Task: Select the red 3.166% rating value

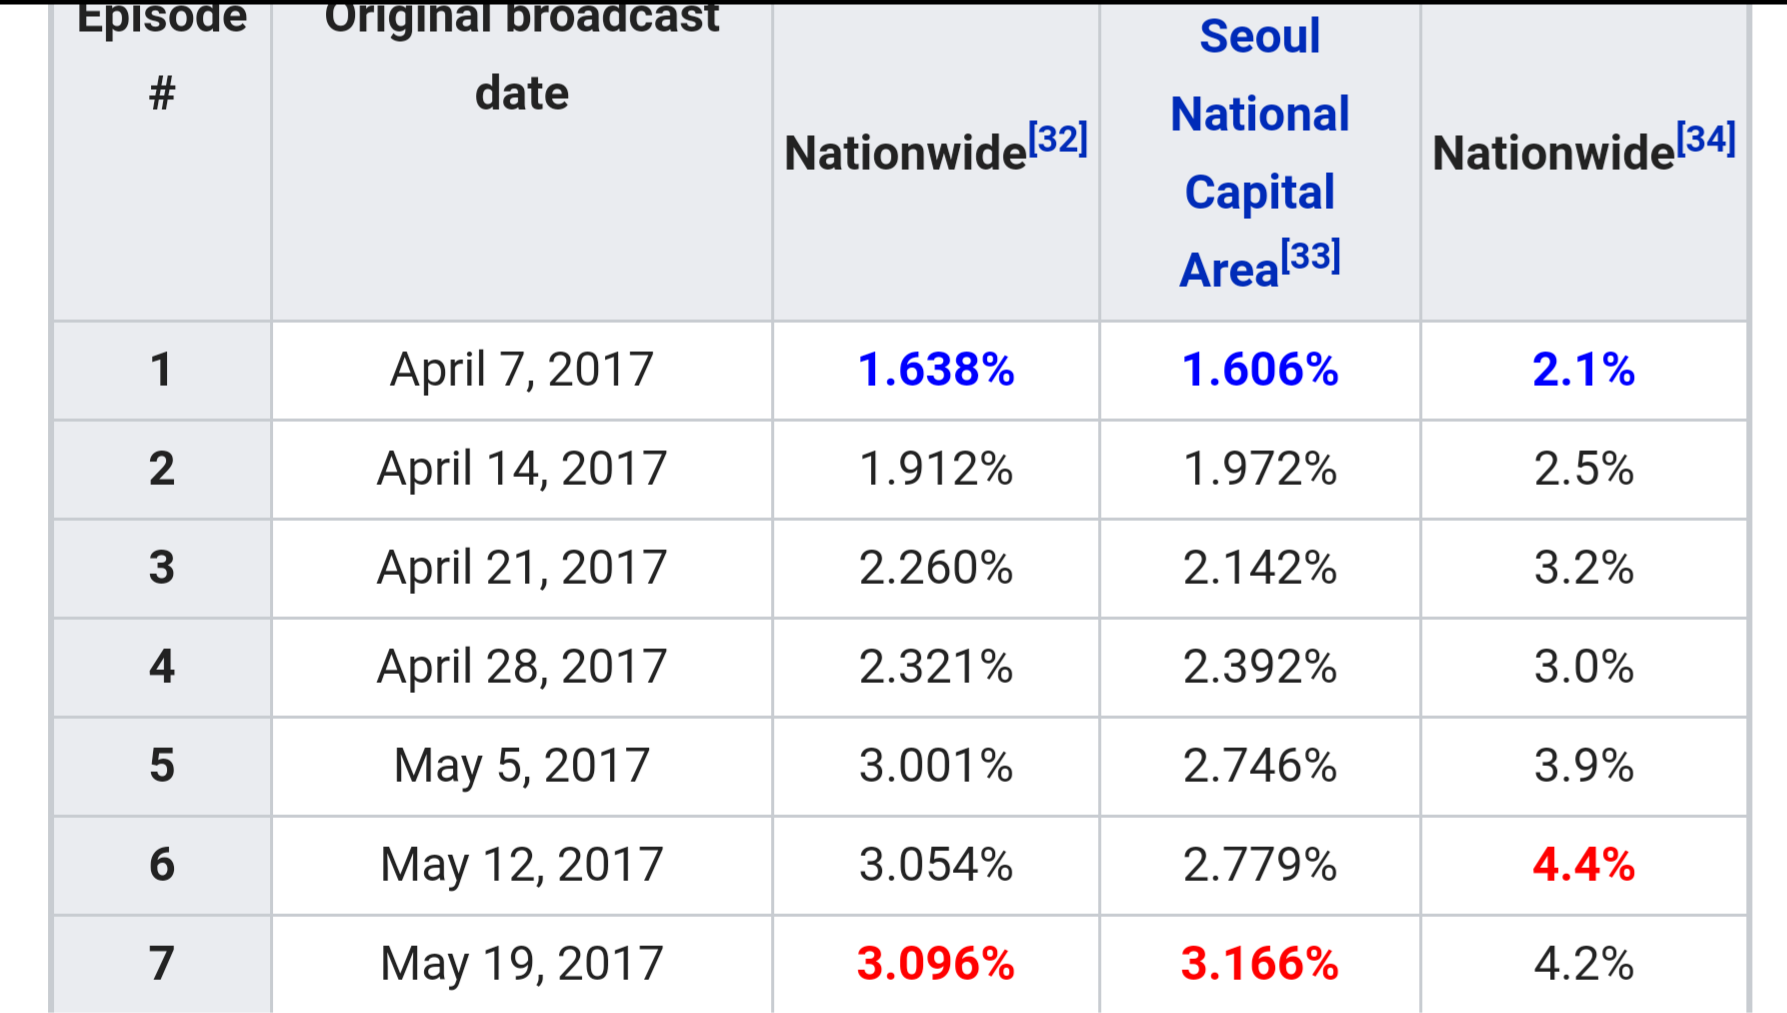Action: click(x=1259, y=964)
